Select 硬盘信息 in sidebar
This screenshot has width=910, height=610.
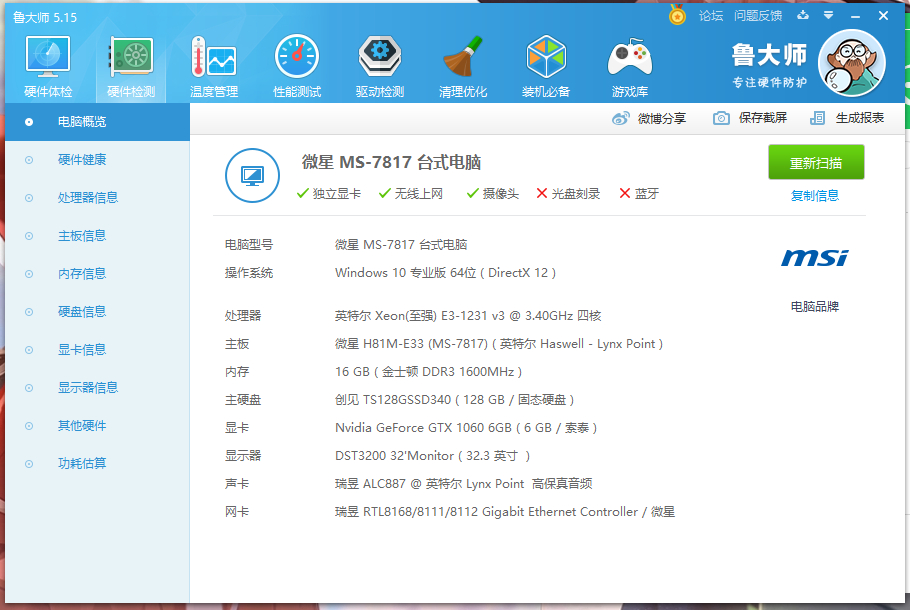(x=98, y=312)
